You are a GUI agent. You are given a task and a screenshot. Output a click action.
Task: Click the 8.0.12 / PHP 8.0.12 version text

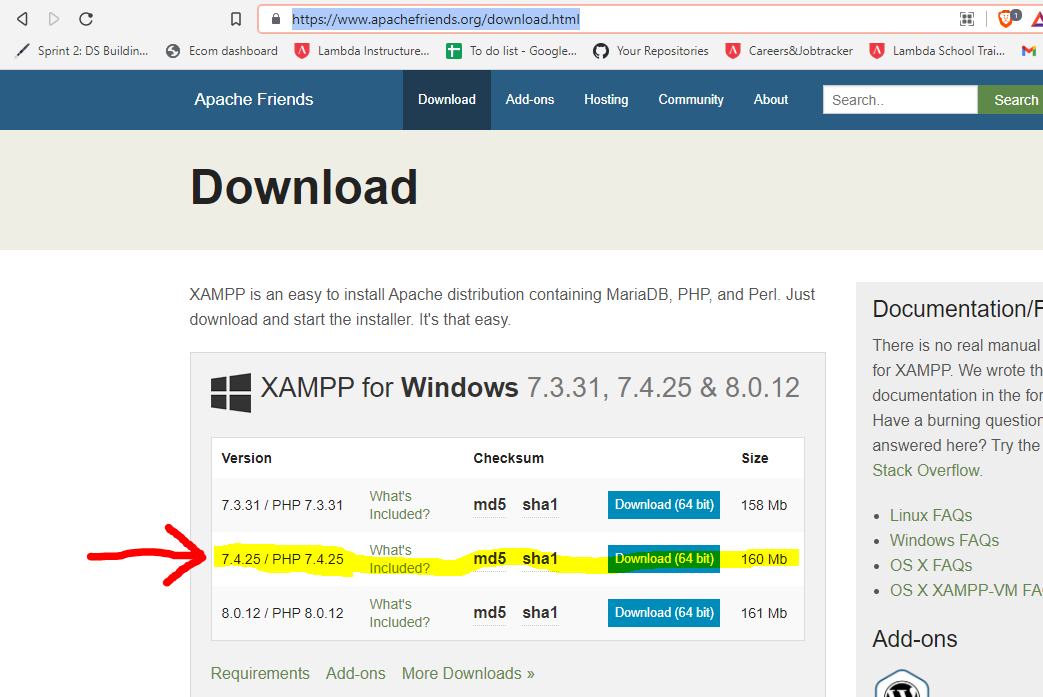(x=283, y=613)
